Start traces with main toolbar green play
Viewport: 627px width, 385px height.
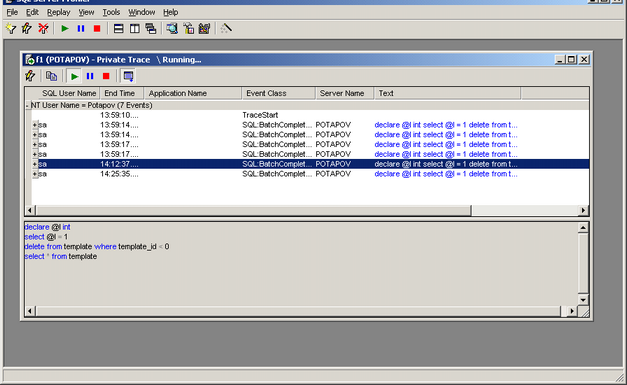pos(65,28)
